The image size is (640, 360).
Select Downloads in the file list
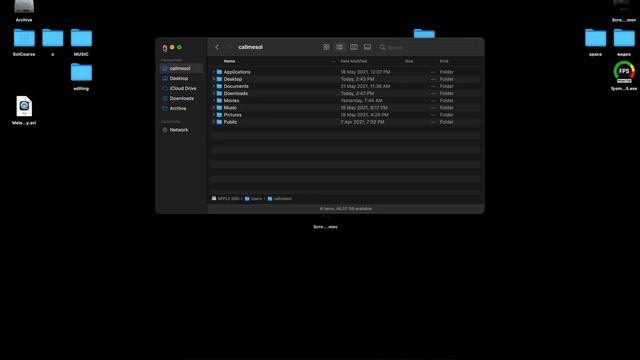[x=236, y=93]
